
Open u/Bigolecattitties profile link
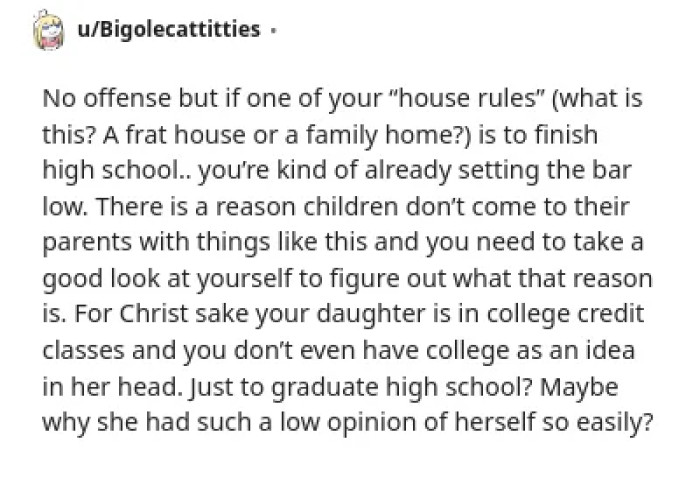point(169,29)
